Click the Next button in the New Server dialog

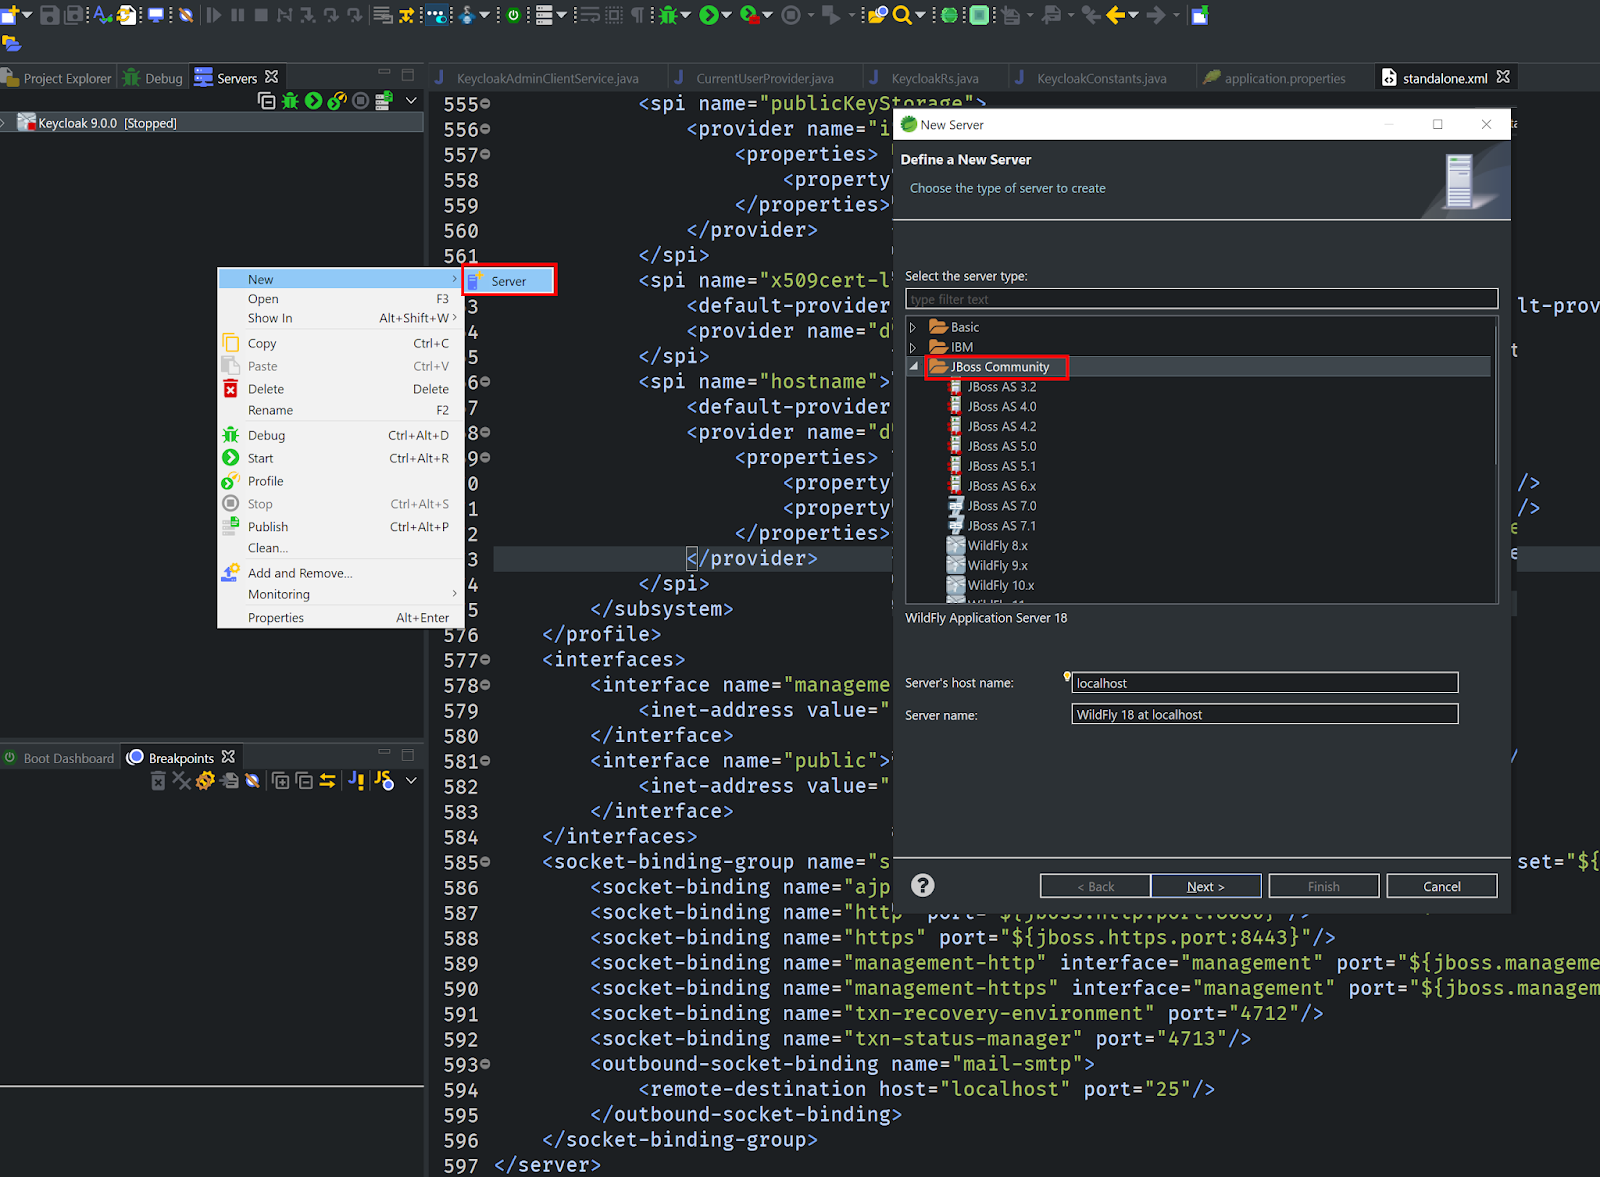[x=1206, y=886]
